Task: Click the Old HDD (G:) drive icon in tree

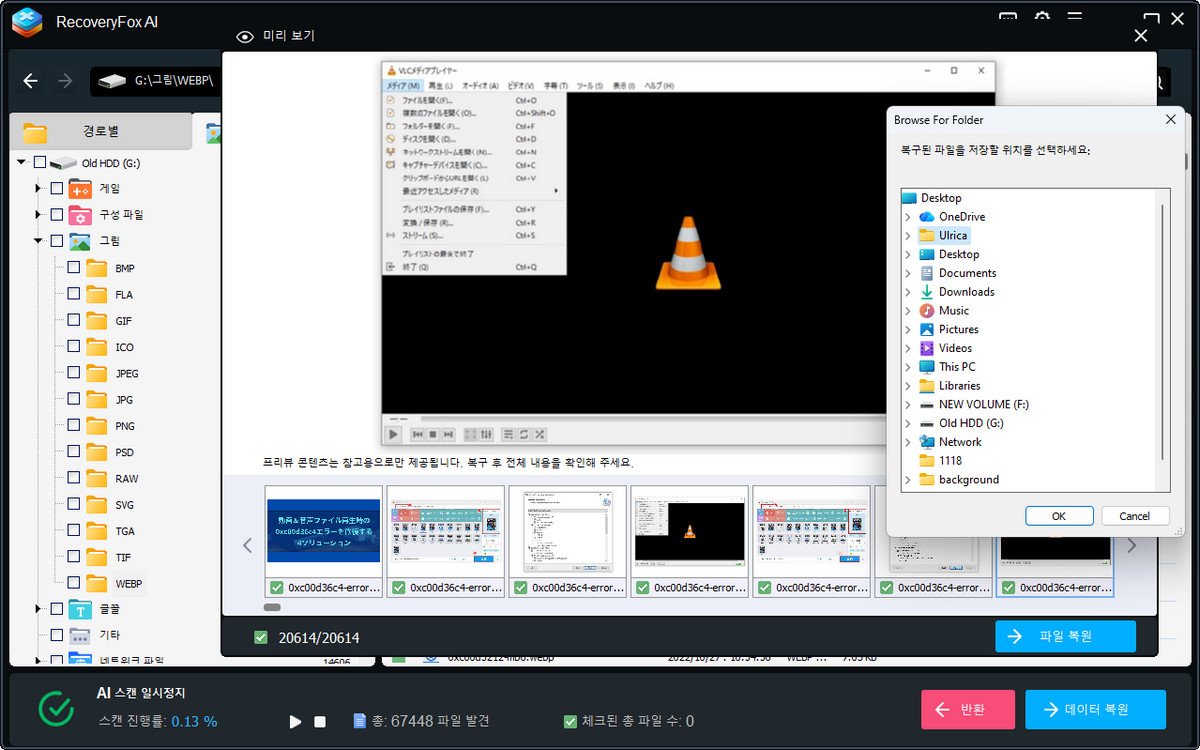Action: tap(63, 162)
